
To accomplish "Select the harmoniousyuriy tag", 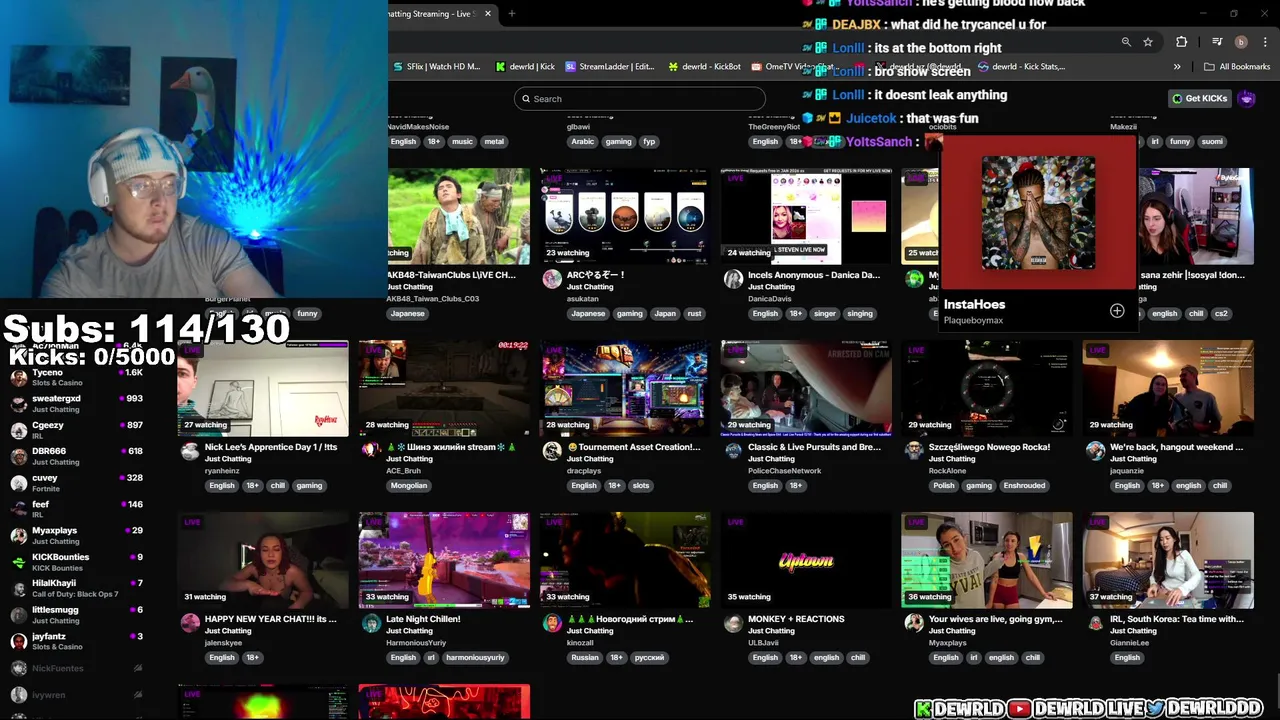I will click(x=476, y=658).
